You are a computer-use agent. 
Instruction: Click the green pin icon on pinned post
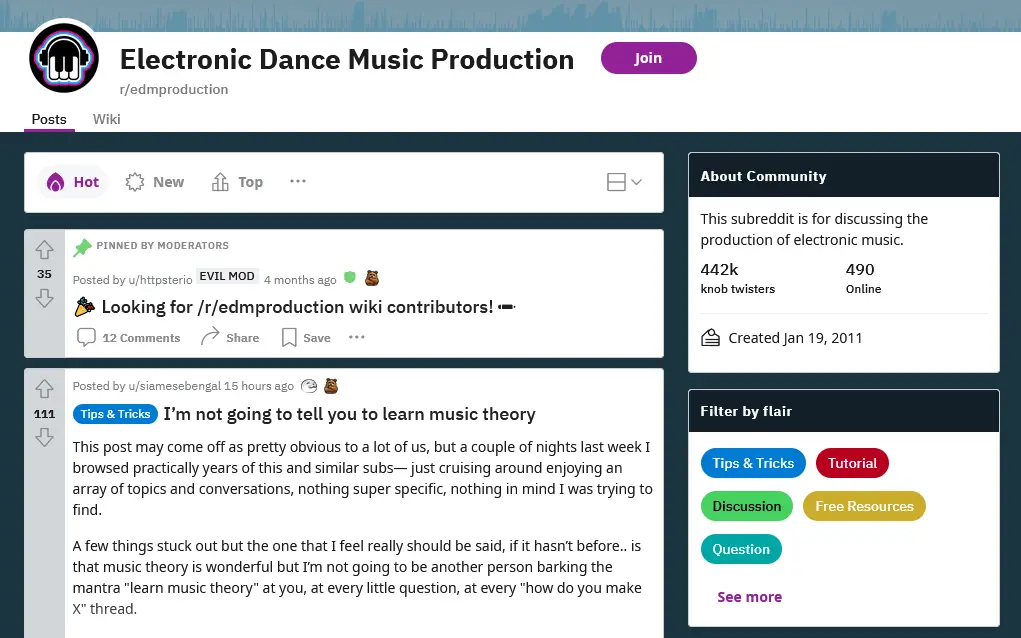click(82, 247)
